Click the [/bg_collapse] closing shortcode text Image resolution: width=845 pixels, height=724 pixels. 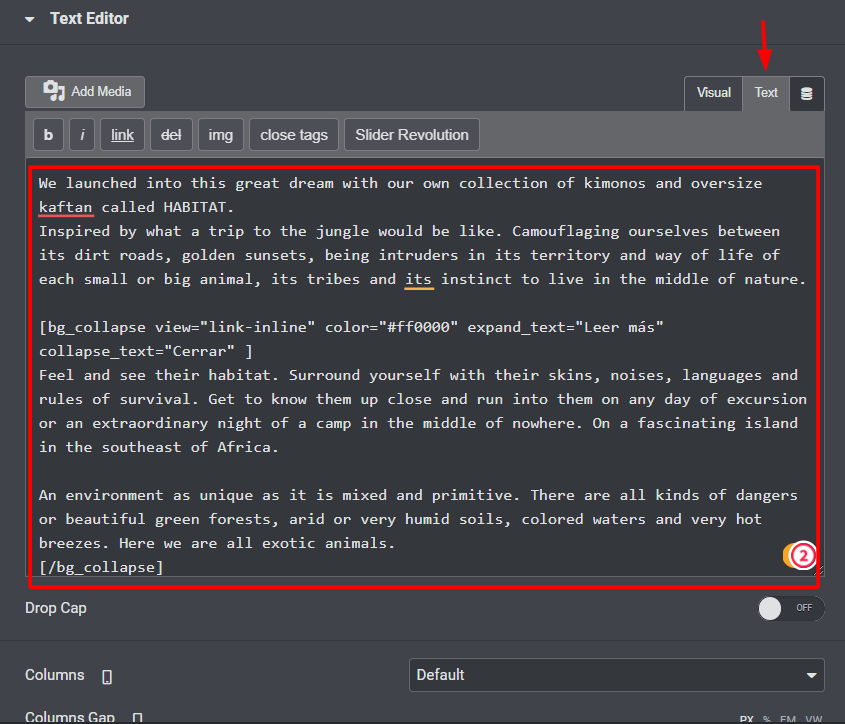tap(101, 567)
